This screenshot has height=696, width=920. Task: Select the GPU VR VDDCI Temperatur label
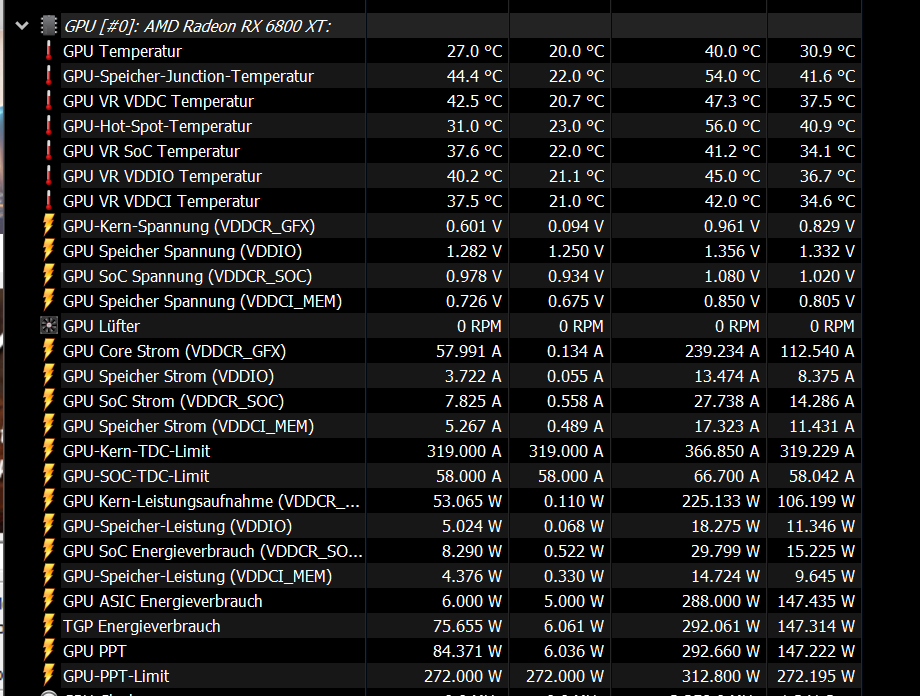[x=161, y=201]
